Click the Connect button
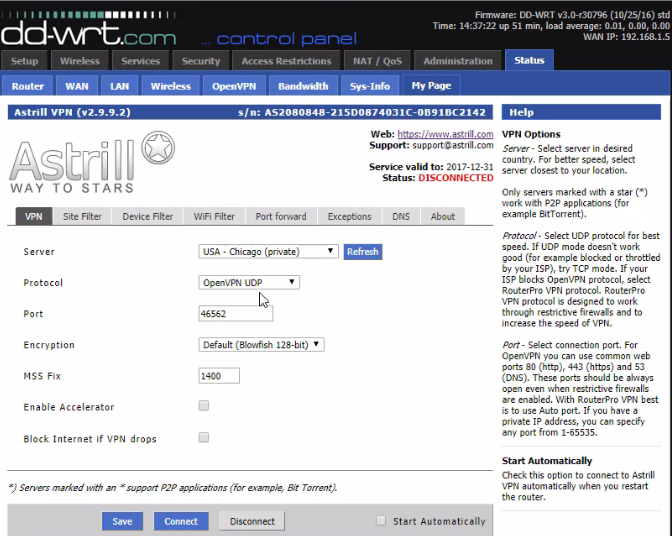This screenshot has height=536, width=672. click(181, 521)
